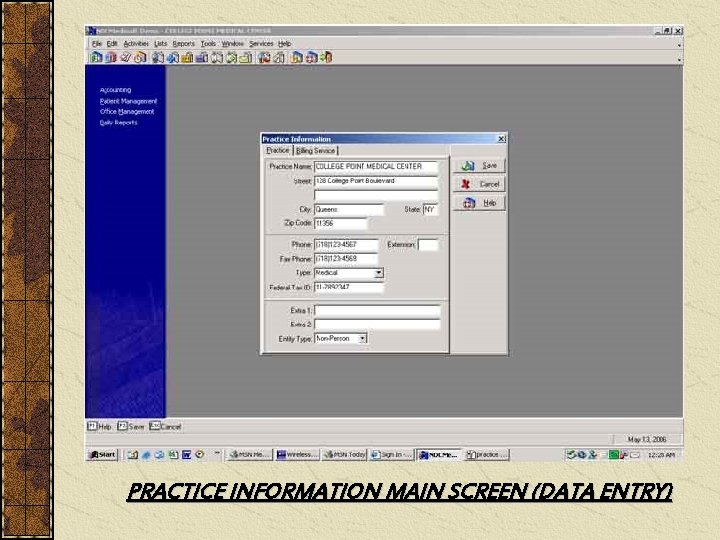Click the clock-face toolbar icon

point(140,57)
